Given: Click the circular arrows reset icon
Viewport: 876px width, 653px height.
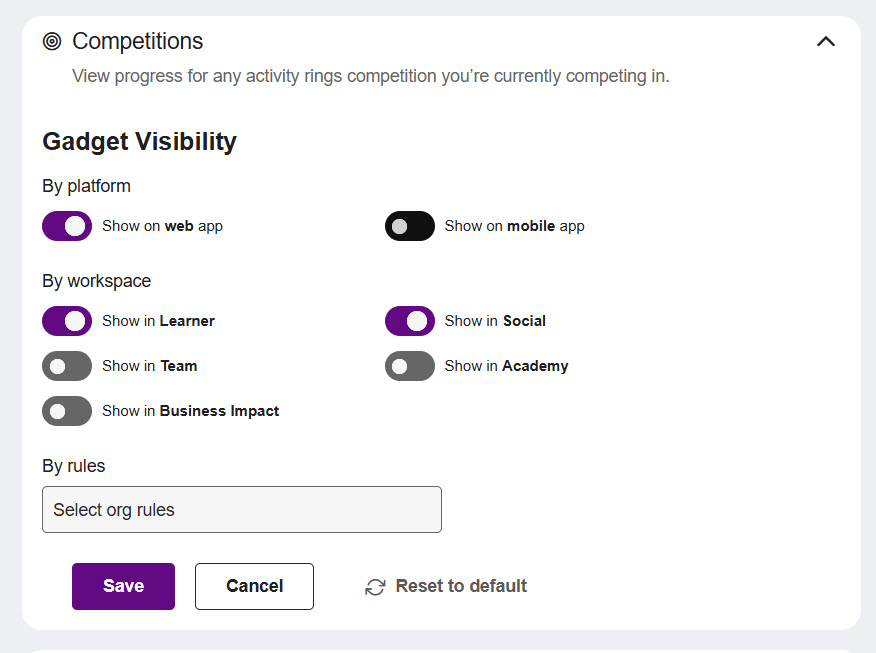Looking at the screenshot, I should 375,587.
